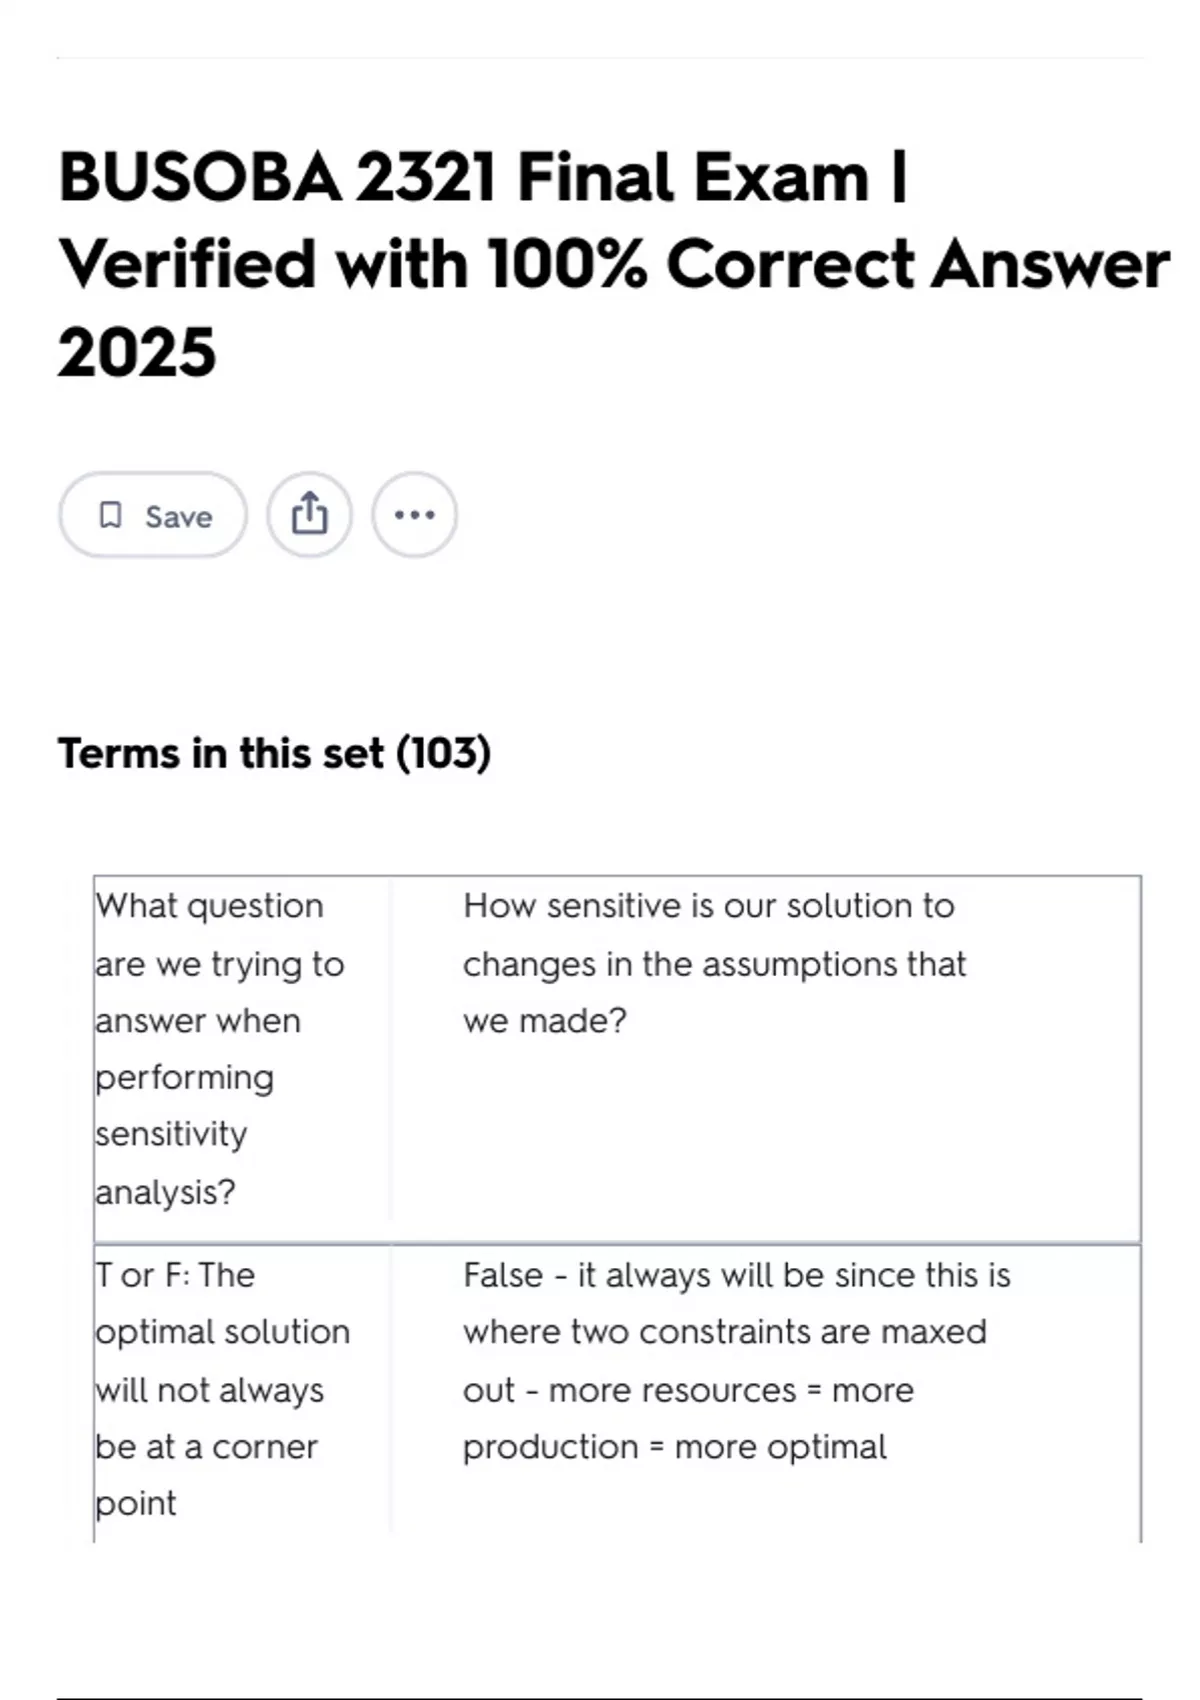Screen dimensions: 1200x1700
Task: Click the '(103)' term count
Action: pos(443,753)
